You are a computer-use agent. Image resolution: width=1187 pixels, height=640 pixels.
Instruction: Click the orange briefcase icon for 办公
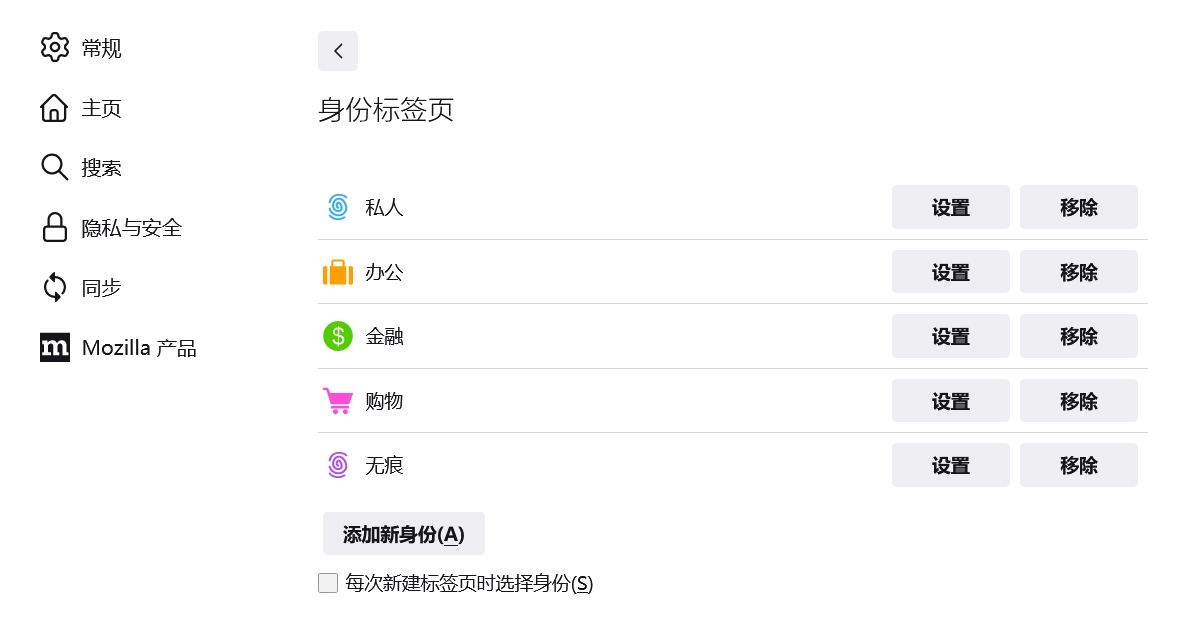pyautogui.click(x=338, y=272)
